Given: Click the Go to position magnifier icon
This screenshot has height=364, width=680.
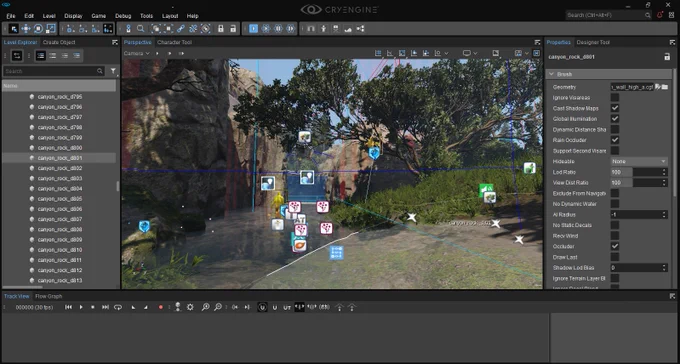Looking at the screenshot, I should (x=141, y=29).
